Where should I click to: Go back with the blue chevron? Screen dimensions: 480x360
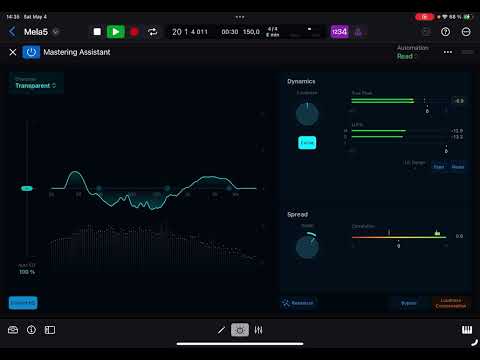pyautogui.click(x=12, y=32)
